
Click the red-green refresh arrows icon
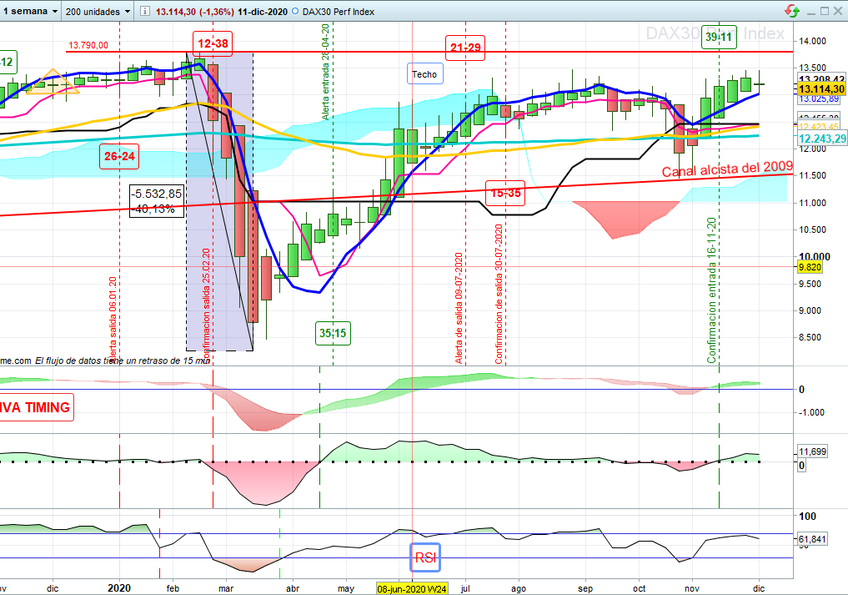point(792,11)
